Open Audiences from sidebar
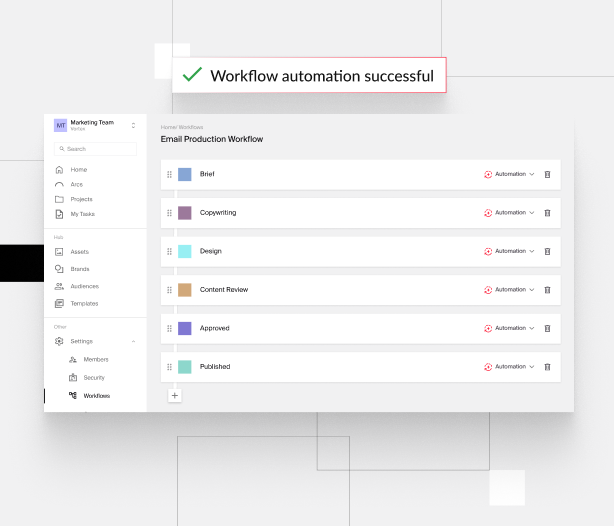Viewport: 614px width, 526px height. (85, 286)
